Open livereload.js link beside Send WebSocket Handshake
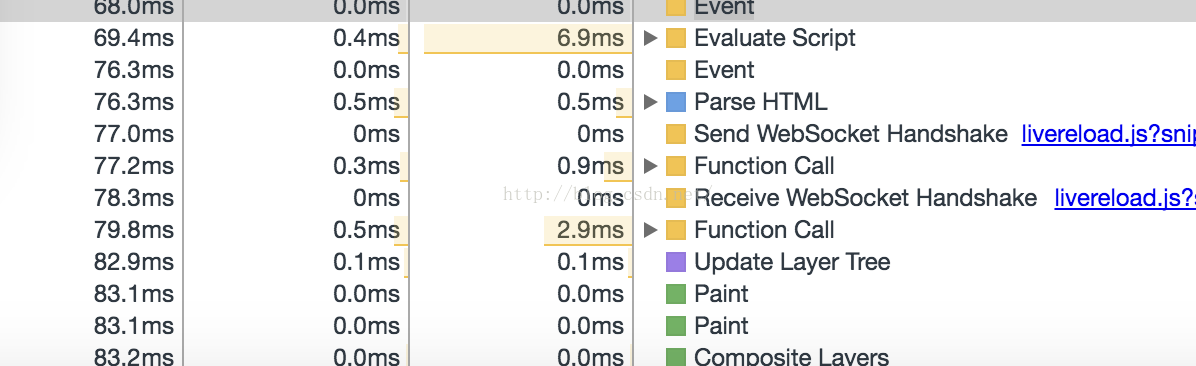Viewport: 1196px width, 366px height. pos(1108,134)
